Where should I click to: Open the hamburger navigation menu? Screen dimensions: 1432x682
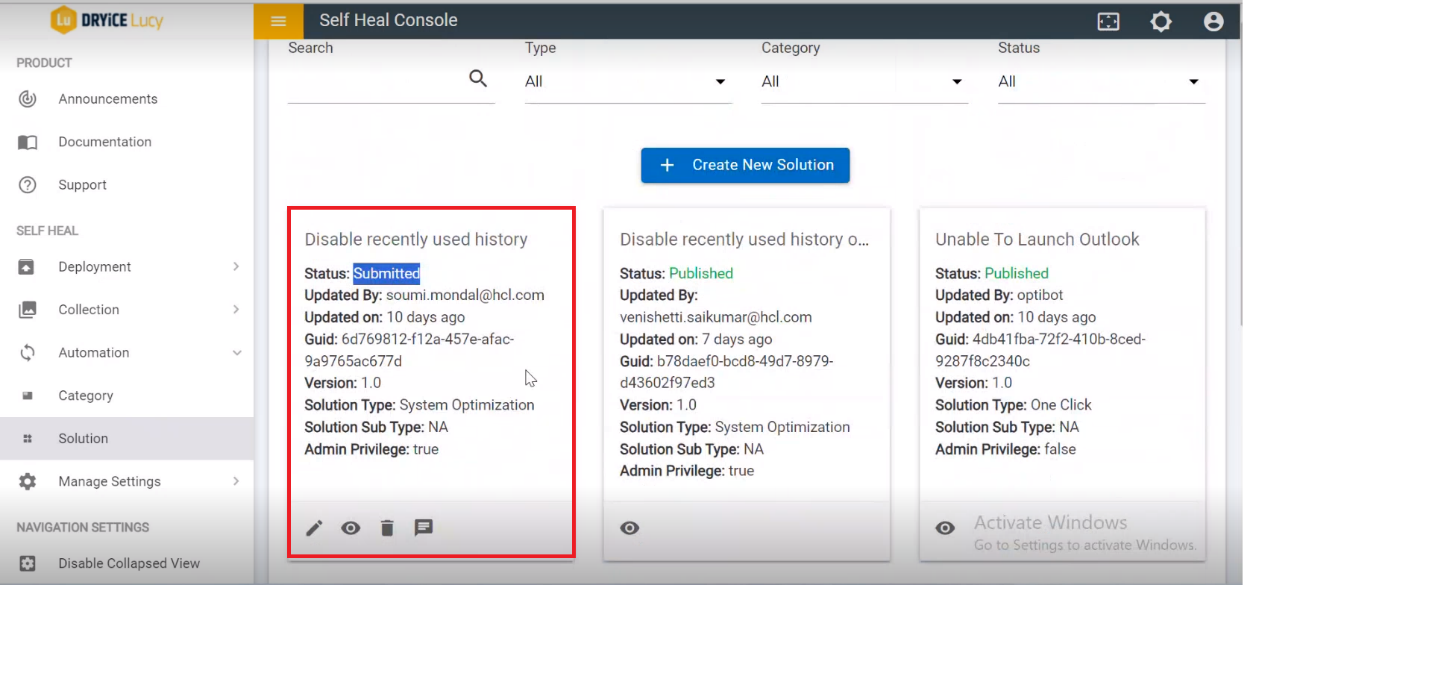278,20
